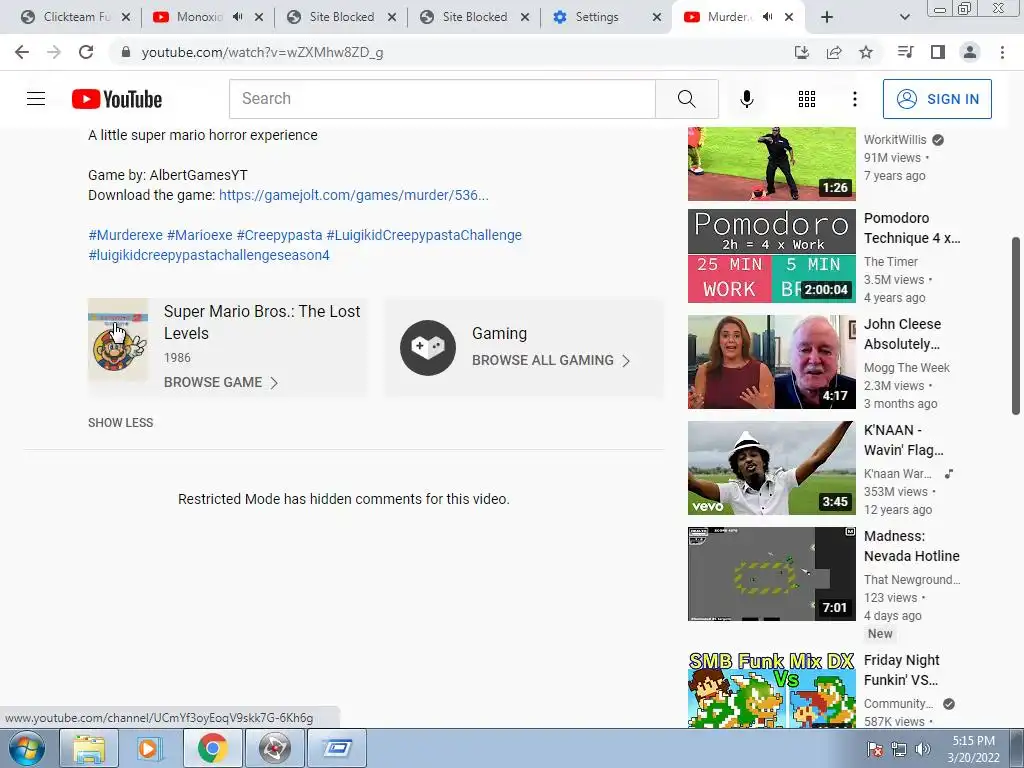Click the network icon in system tray
The width and height of the screenshot is (1024, 768).
point(899,750)
